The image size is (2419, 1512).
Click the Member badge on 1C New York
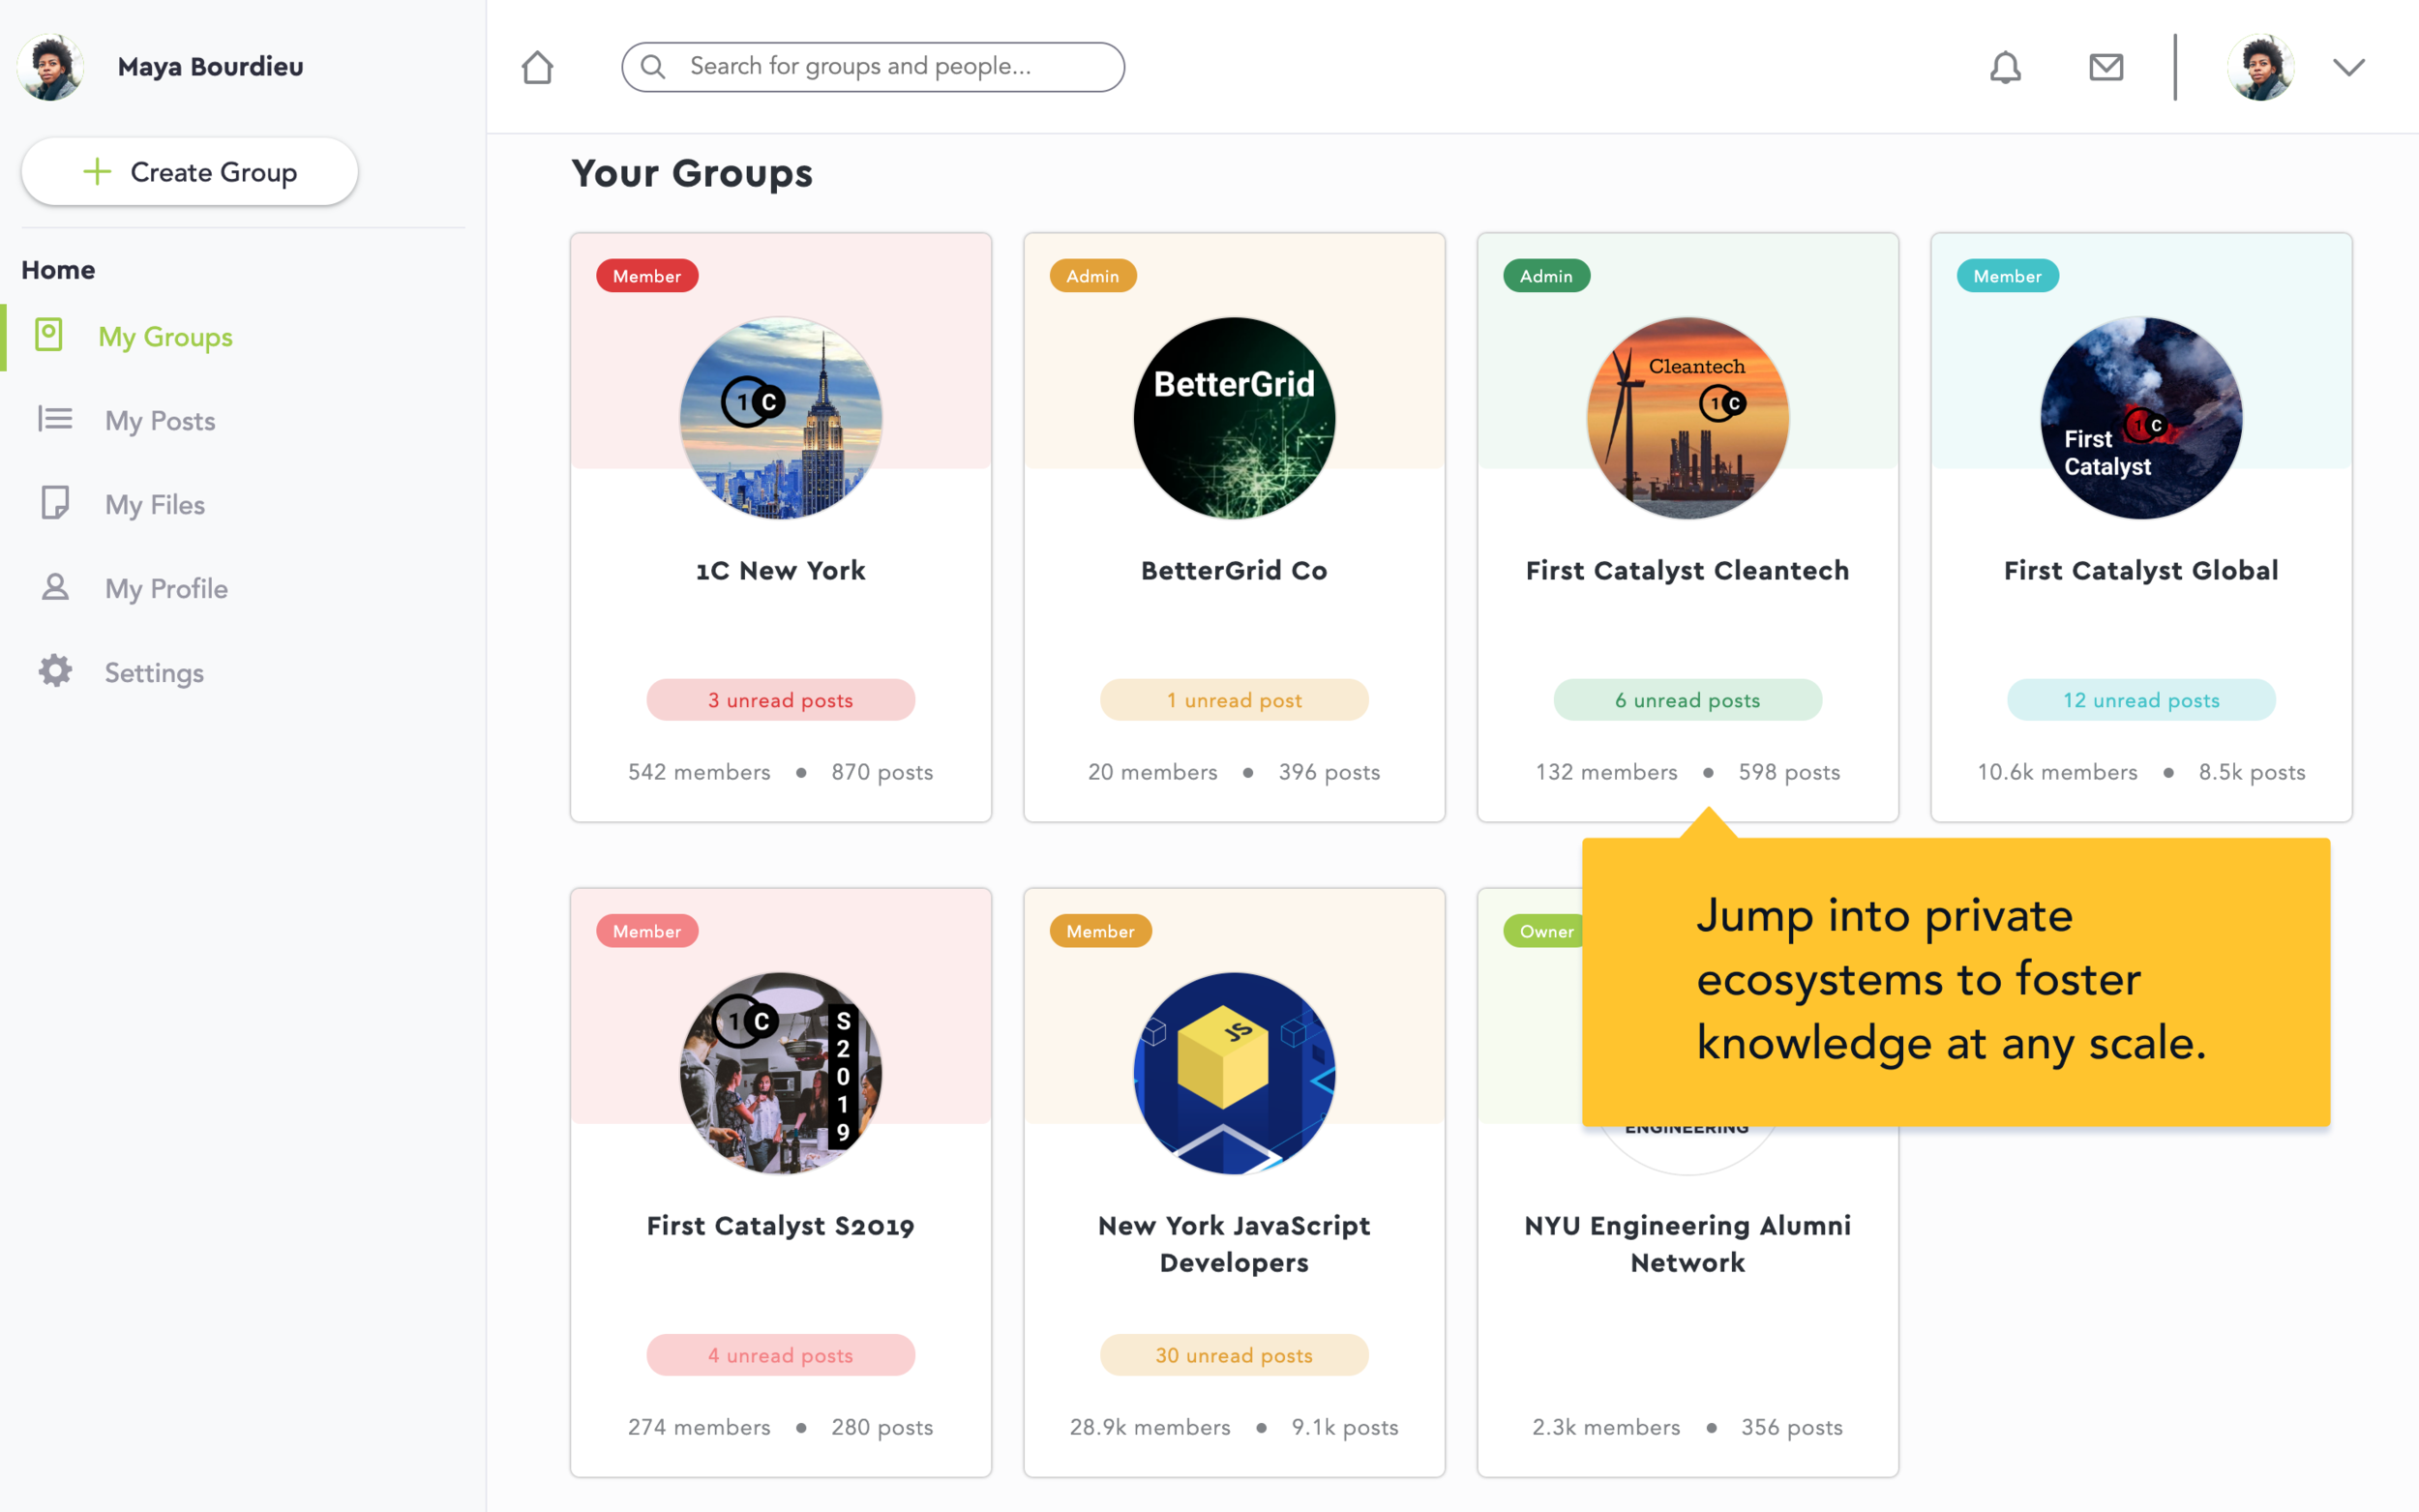[x=647, y=276]
